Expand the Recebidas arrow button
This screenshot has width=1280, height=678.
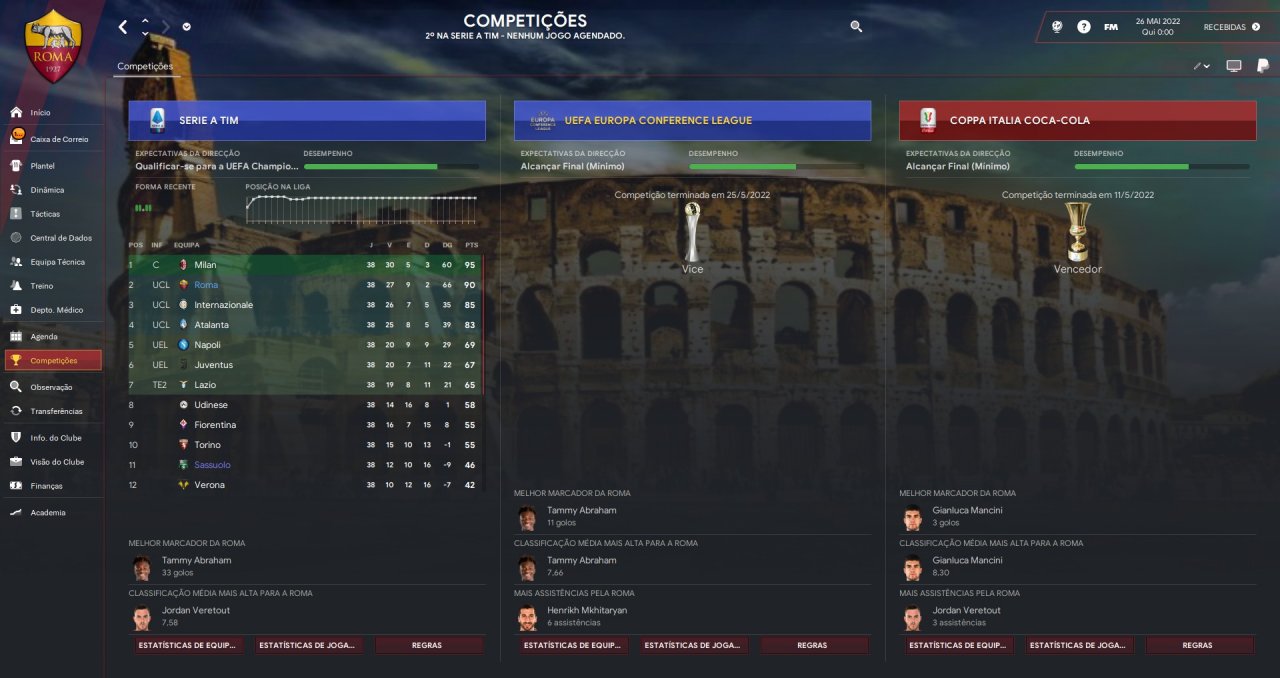pos(1256,27)
